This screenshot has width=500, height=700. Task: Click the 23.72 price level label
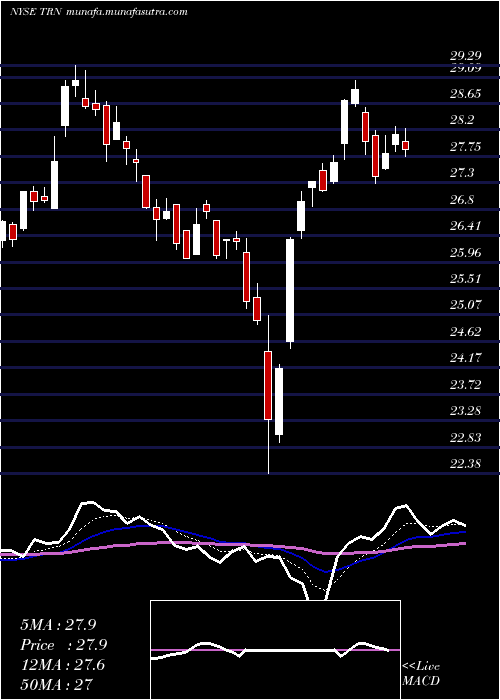465,384
